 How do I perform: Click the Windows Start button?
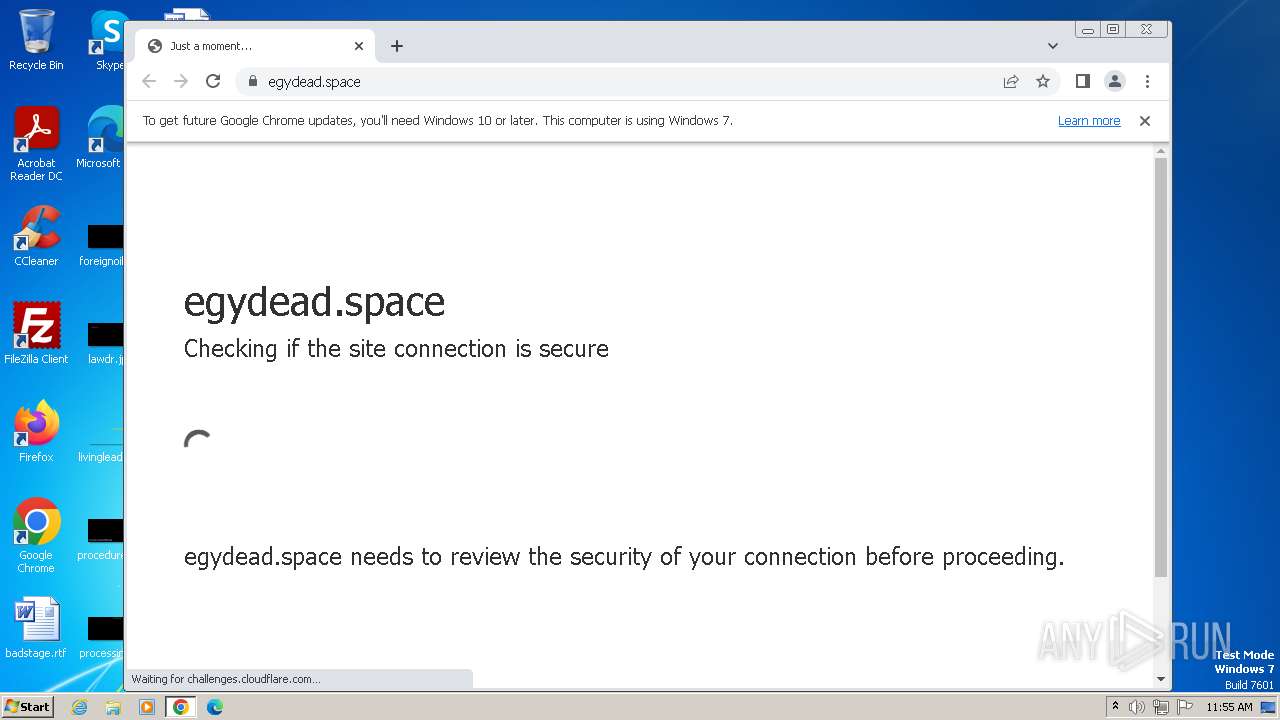point(27,706)
